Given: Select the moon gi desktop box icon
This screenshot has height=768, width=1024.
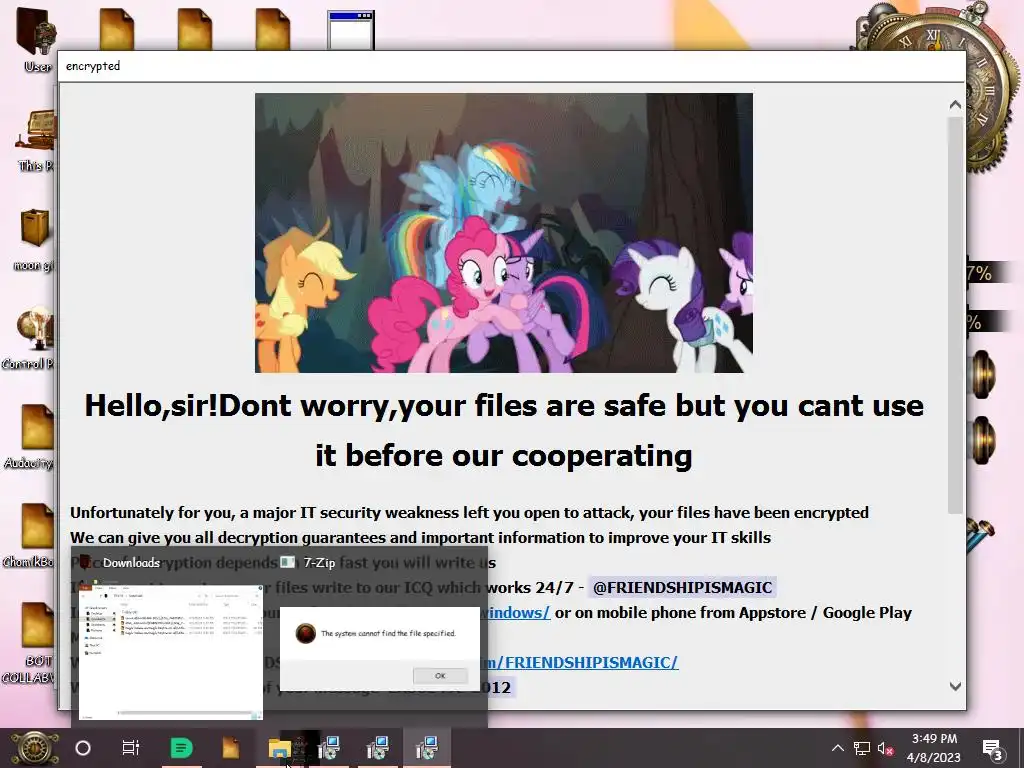Looking at the screenshot, I should click(34, 239).
